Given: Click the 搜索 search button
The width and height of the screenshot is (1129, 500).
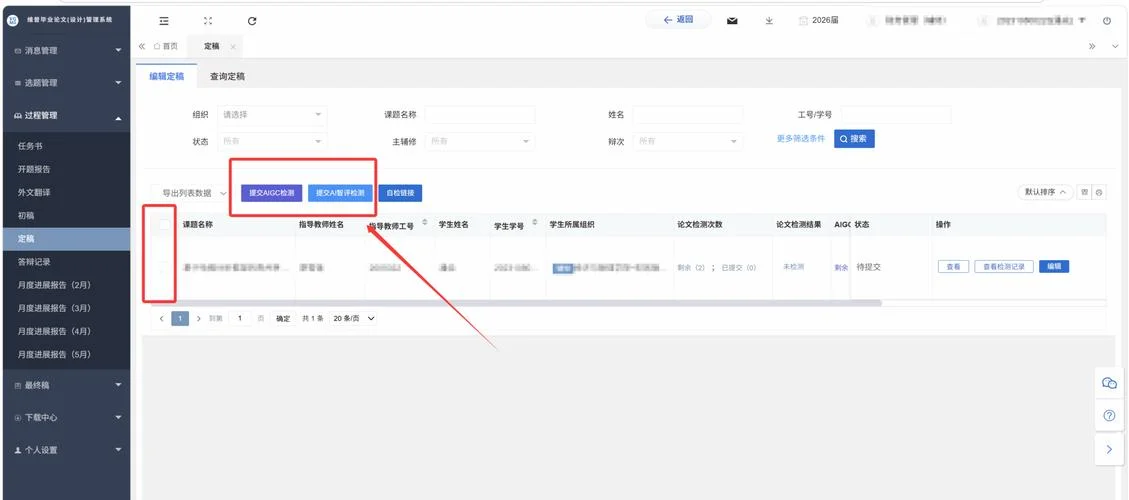Looking at the screenshot, I should (854, 139).
